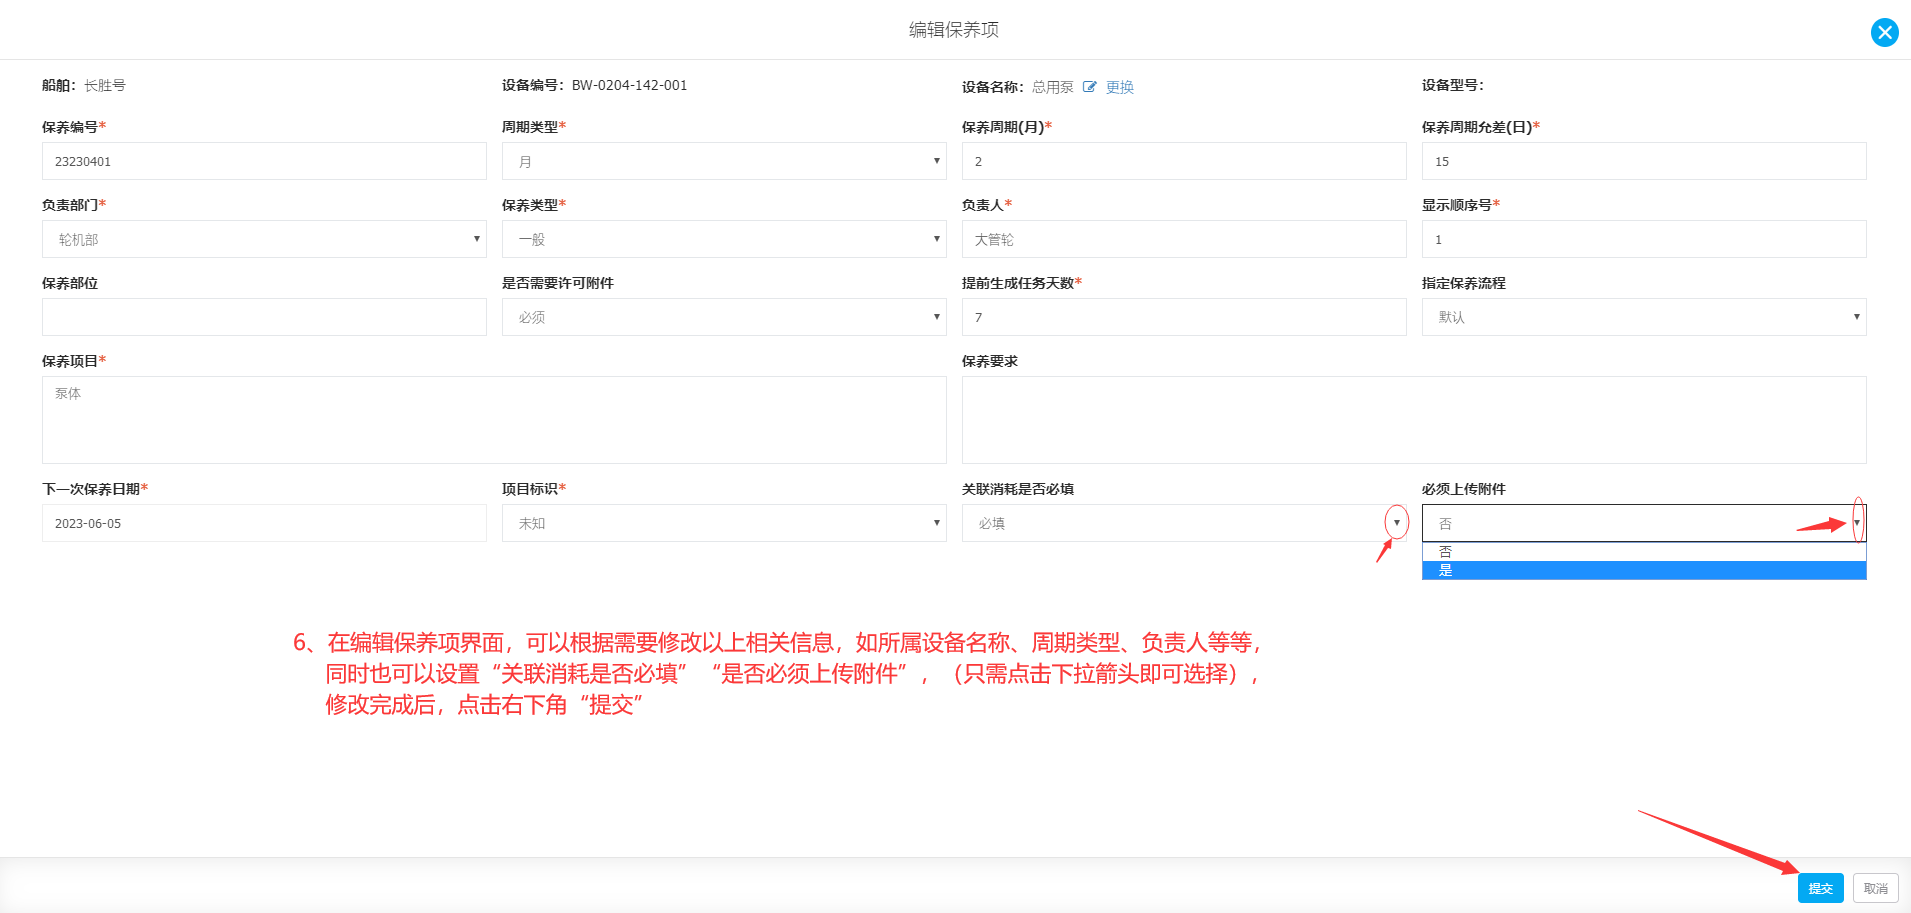This screenshot has height=913, width=1911.
Task: Expand the 关联消耗是否必填 dropdown
Action: click(1184, 523)
